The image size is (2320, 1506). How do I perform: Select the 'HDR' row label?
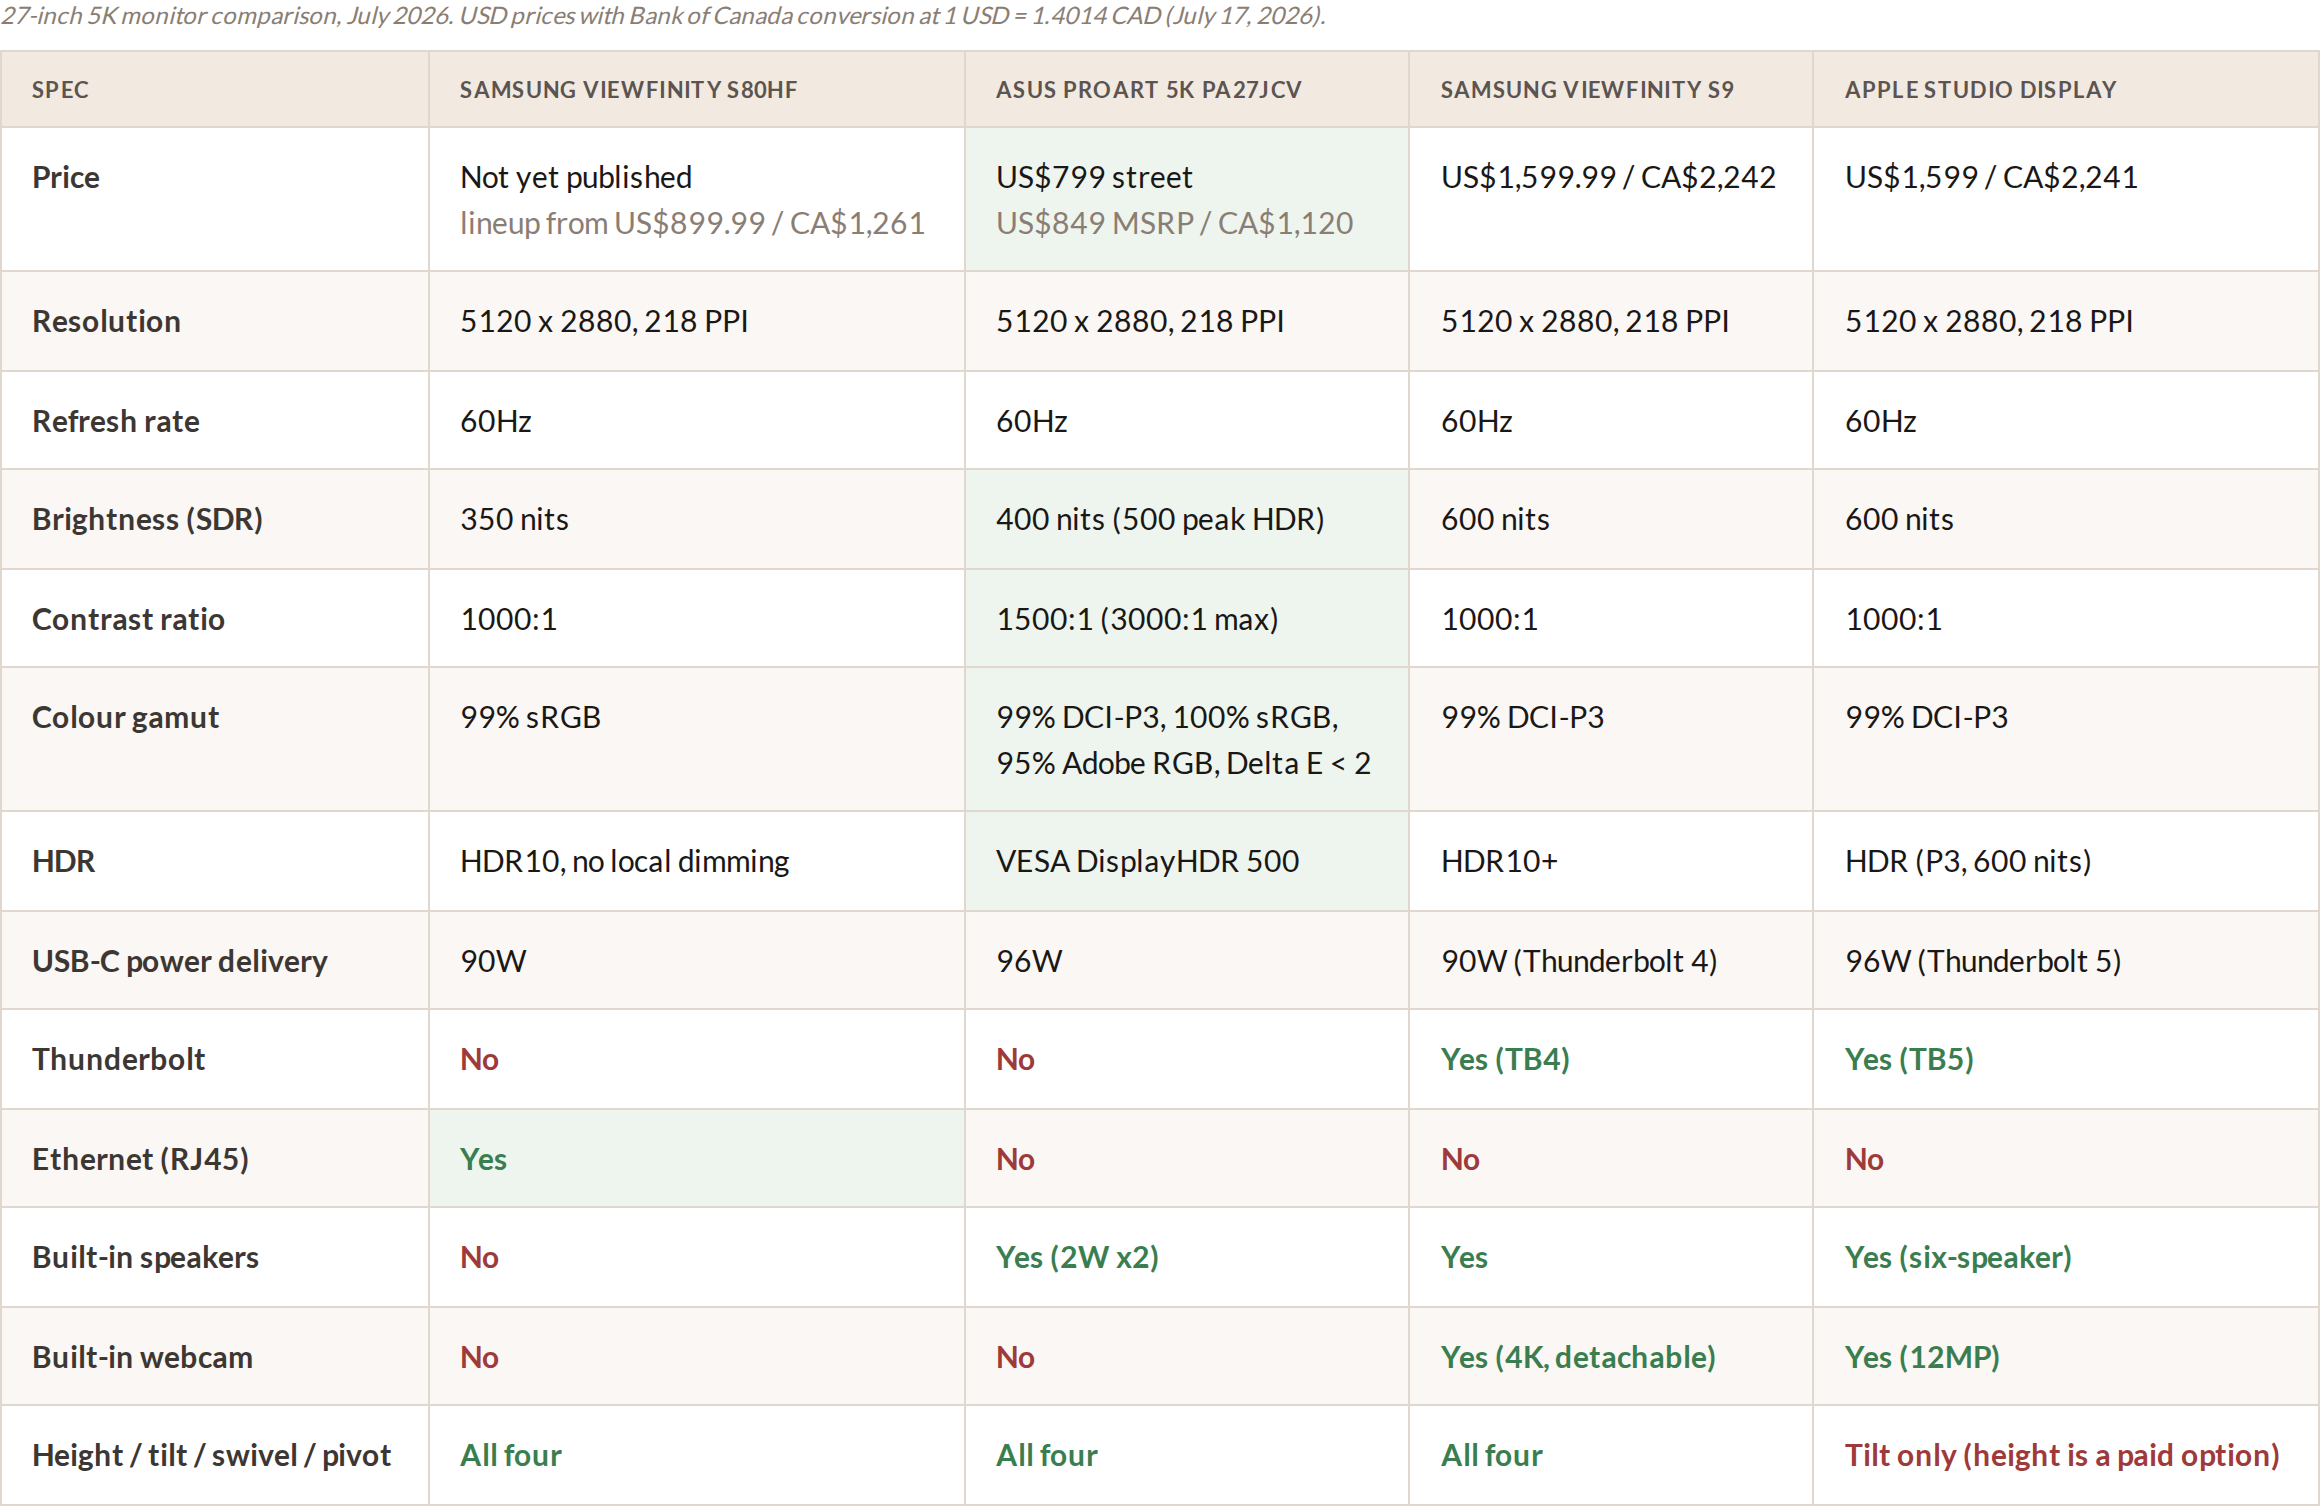(63, 861)
